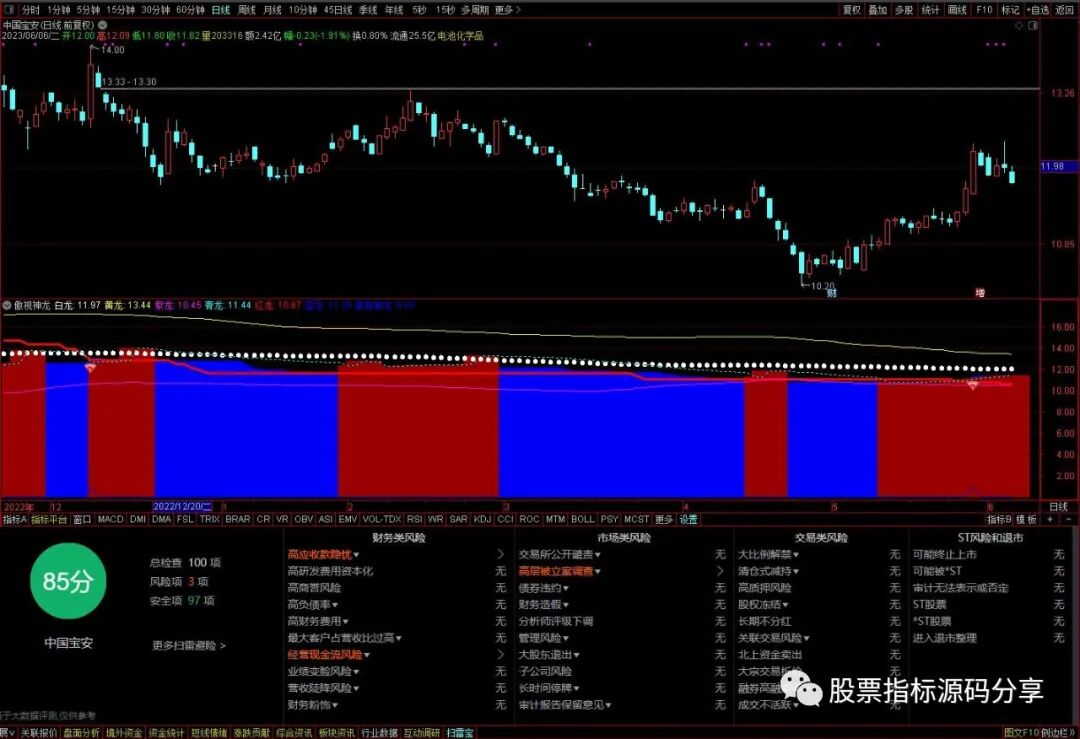Expand 财务粉饰 risk details
The height and width of the screenshot is (739, 1080).
point(313,705)
